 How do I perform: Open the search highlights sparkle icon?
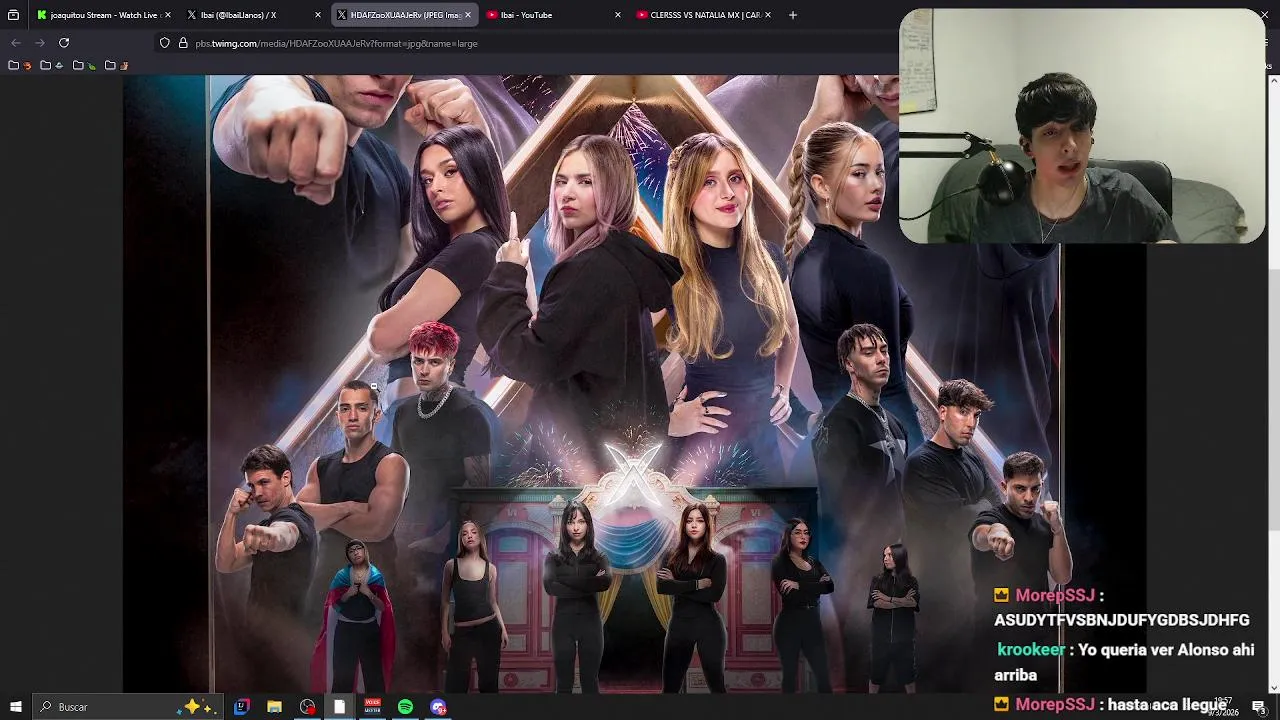pos(195,706)
